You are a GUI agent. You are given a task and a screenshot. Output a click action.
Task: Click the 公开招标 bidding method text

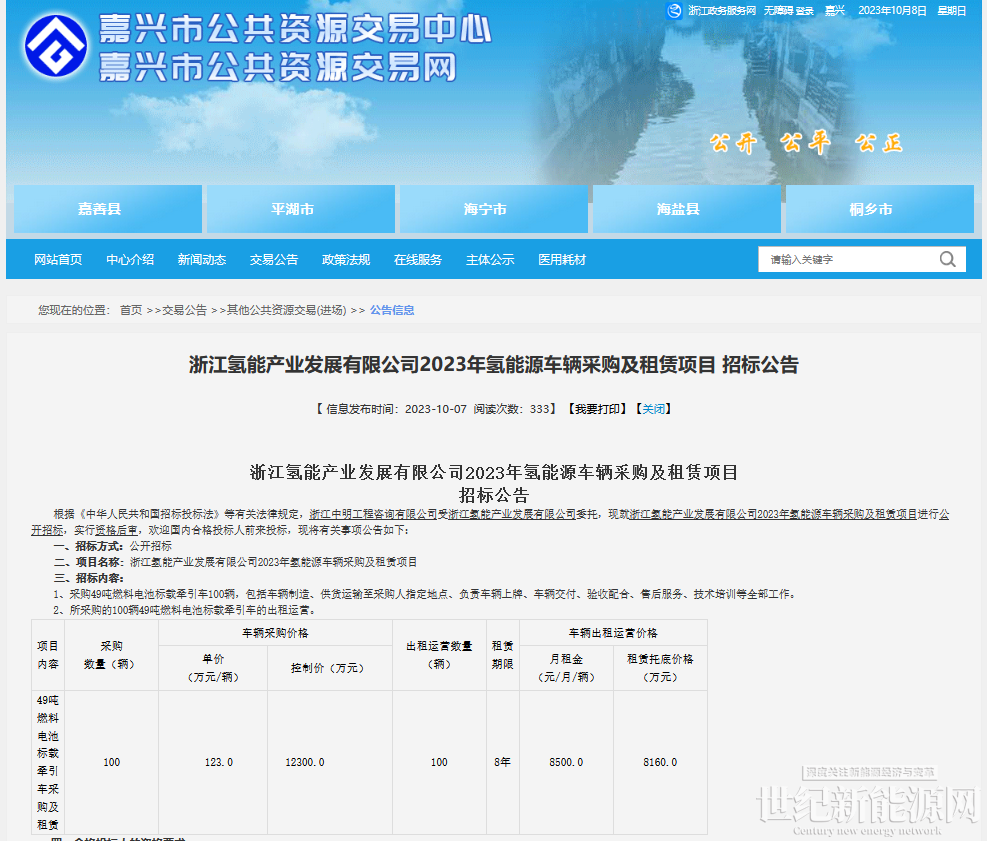tap(150, 546)
